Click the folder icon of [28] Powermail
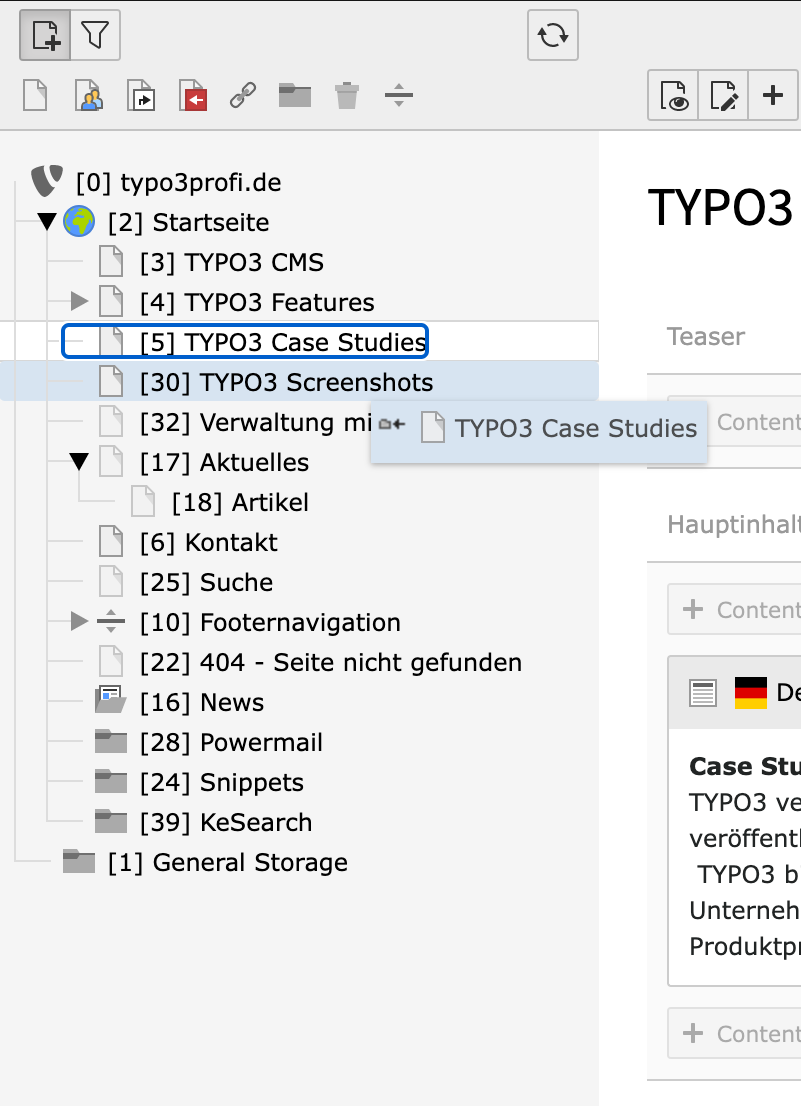Image resolution: width=801 pixels, height=1106 pixels. 111,741
